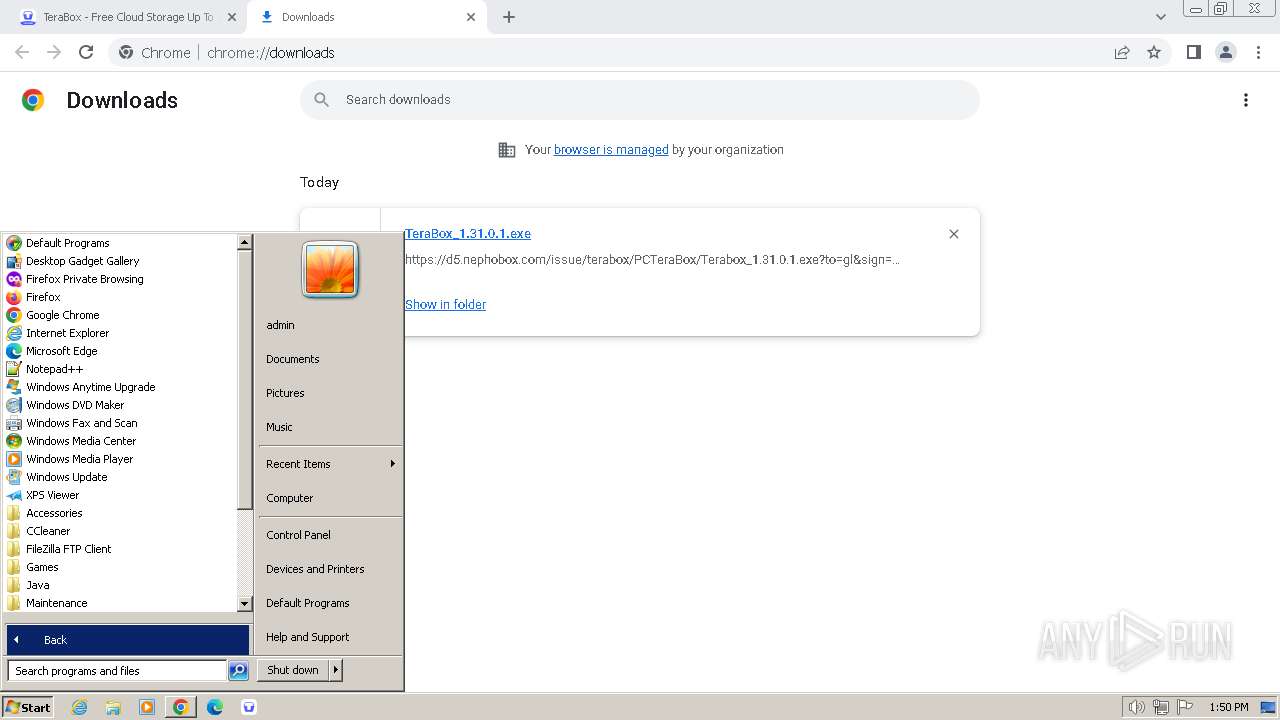The width and height of the screenshot is (1280, 720).
Task: Open the 'browser is managed' link
Action: point(611,150)
